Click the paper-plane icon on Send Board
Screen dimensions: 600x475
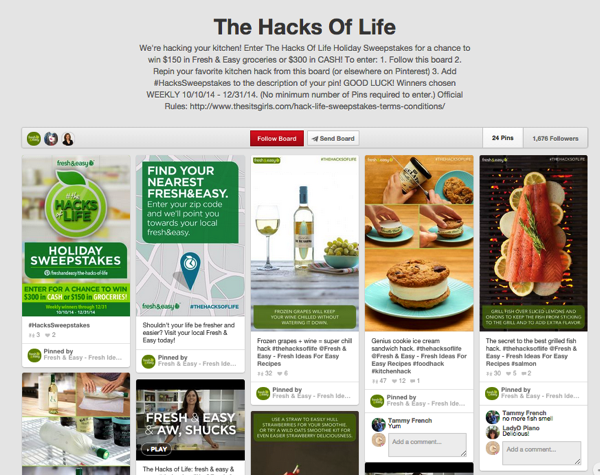click(x=315, y=139)
